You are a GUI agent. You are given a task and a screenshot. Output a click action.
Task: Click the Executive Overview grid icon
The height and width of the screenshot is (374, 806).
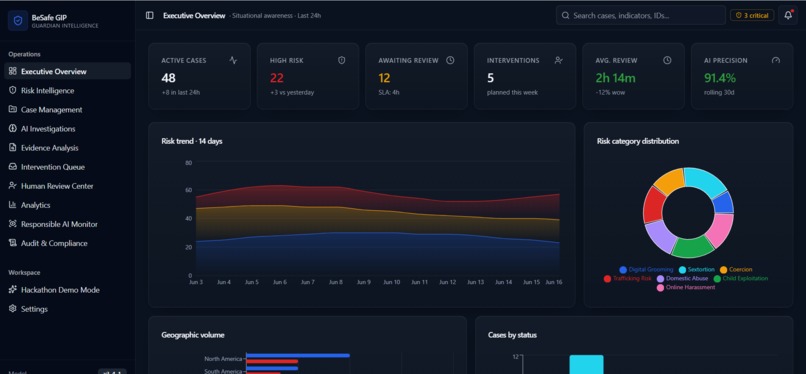(x=13, y=71)
